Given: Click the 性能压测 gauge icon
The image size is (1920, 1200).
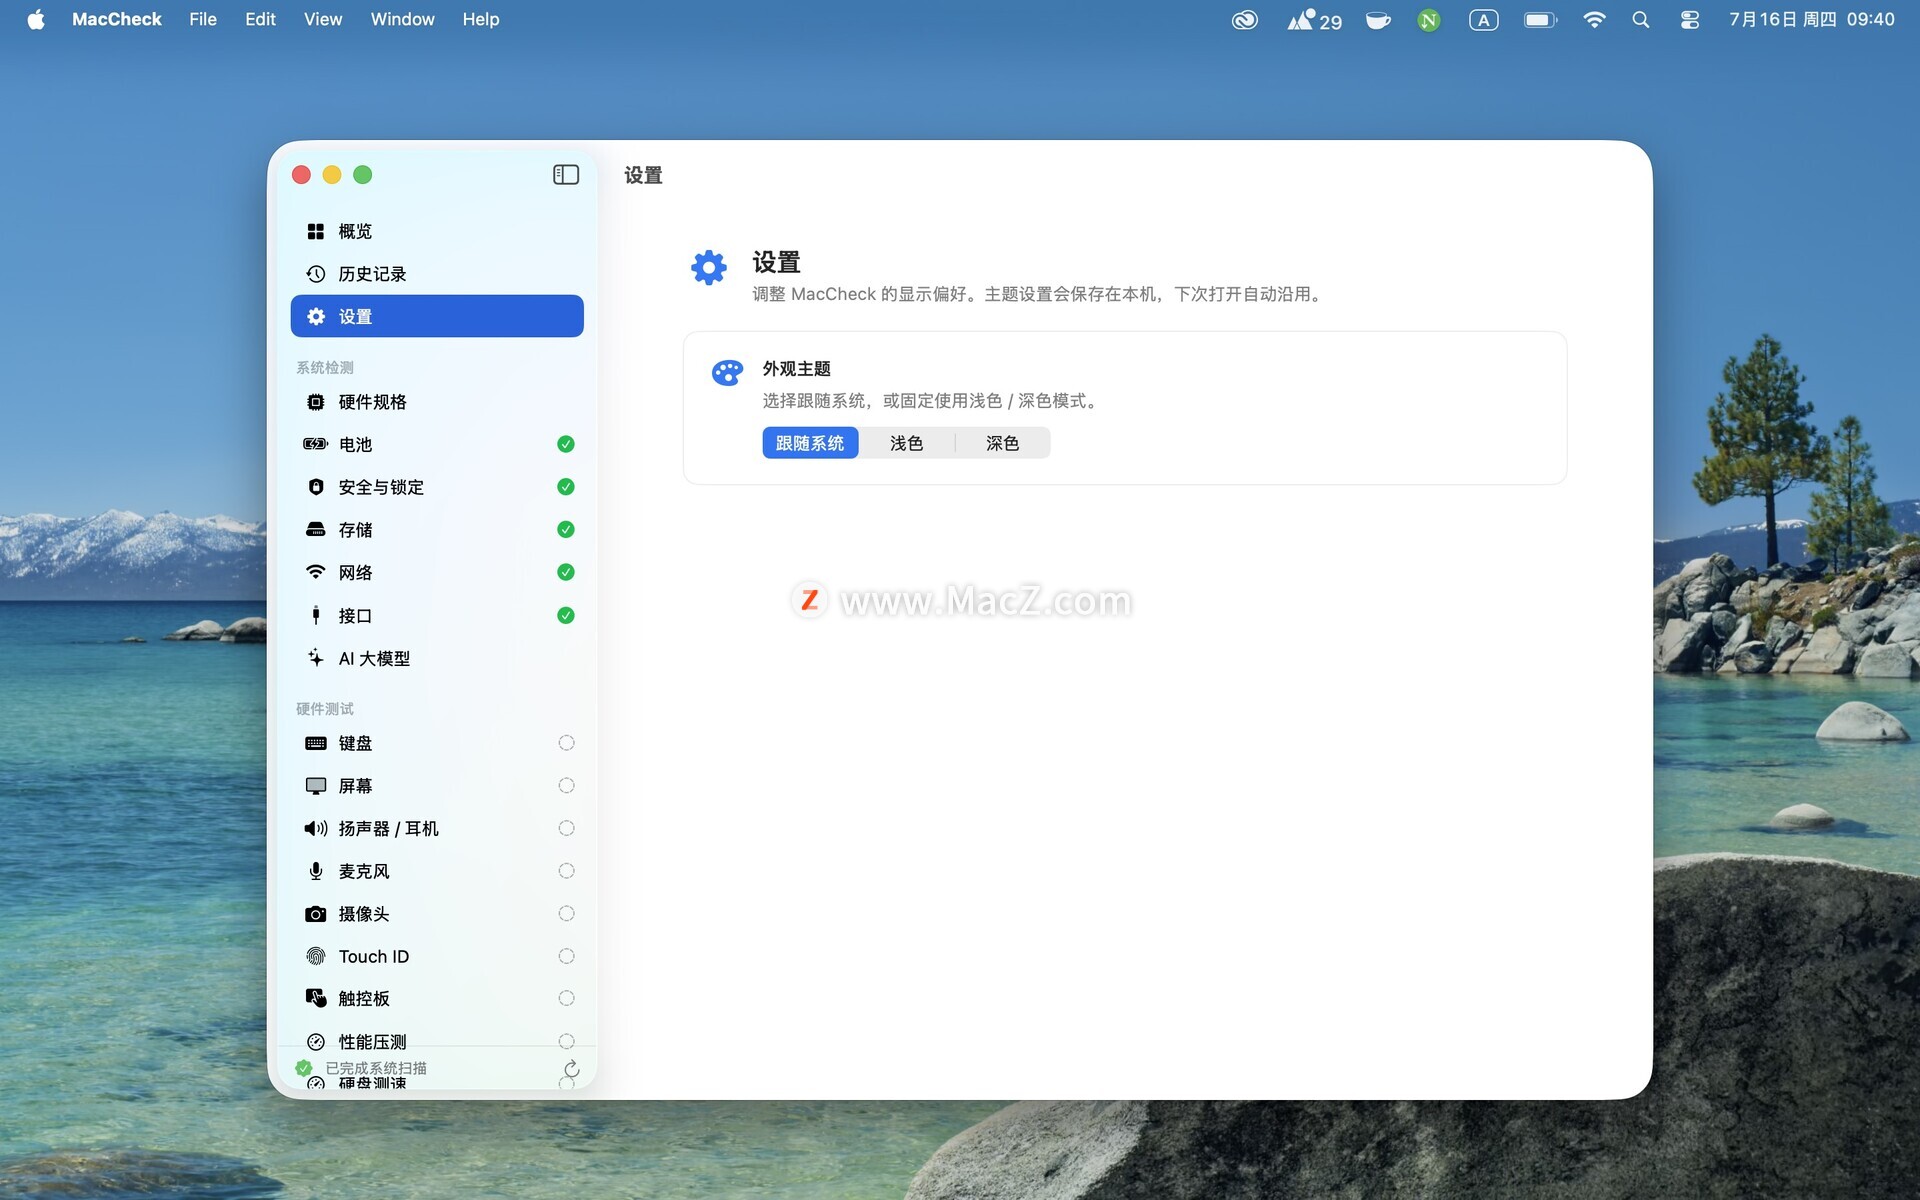Looking at the screenshot, I should coord(316,1041).
